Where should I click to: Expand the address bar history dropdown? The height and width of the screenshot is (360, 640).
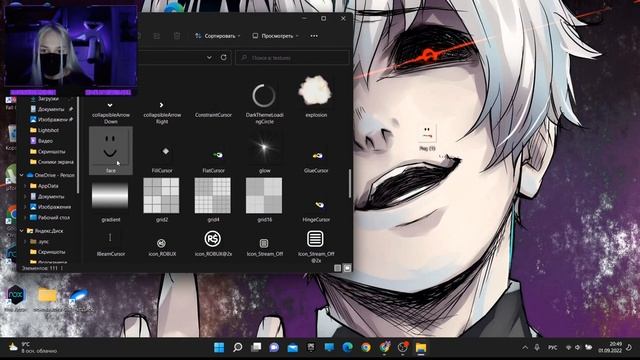tap(209, 58)
